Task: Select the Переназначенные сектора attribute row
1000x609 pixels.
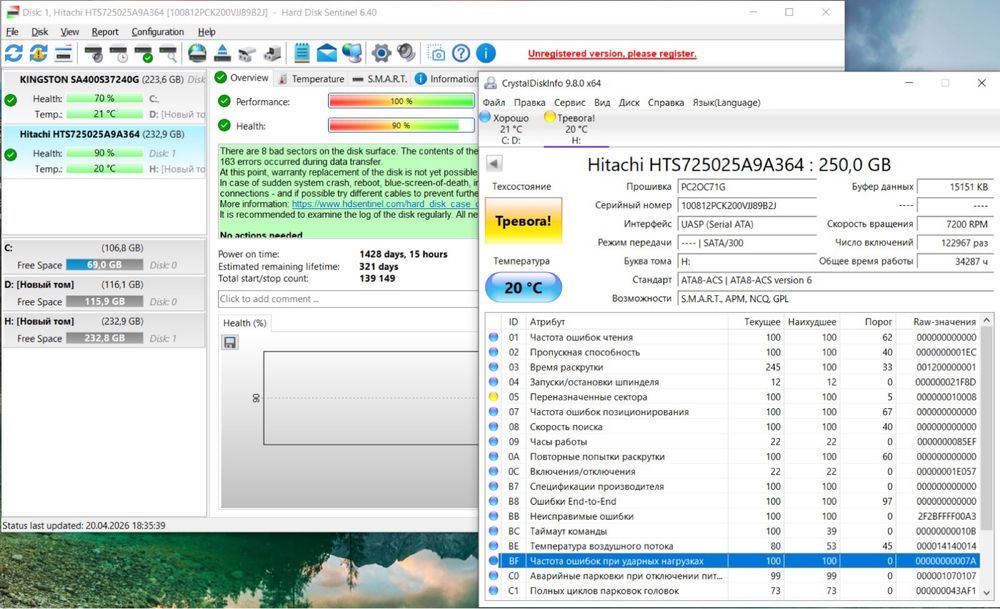Action: click(732, 397)
